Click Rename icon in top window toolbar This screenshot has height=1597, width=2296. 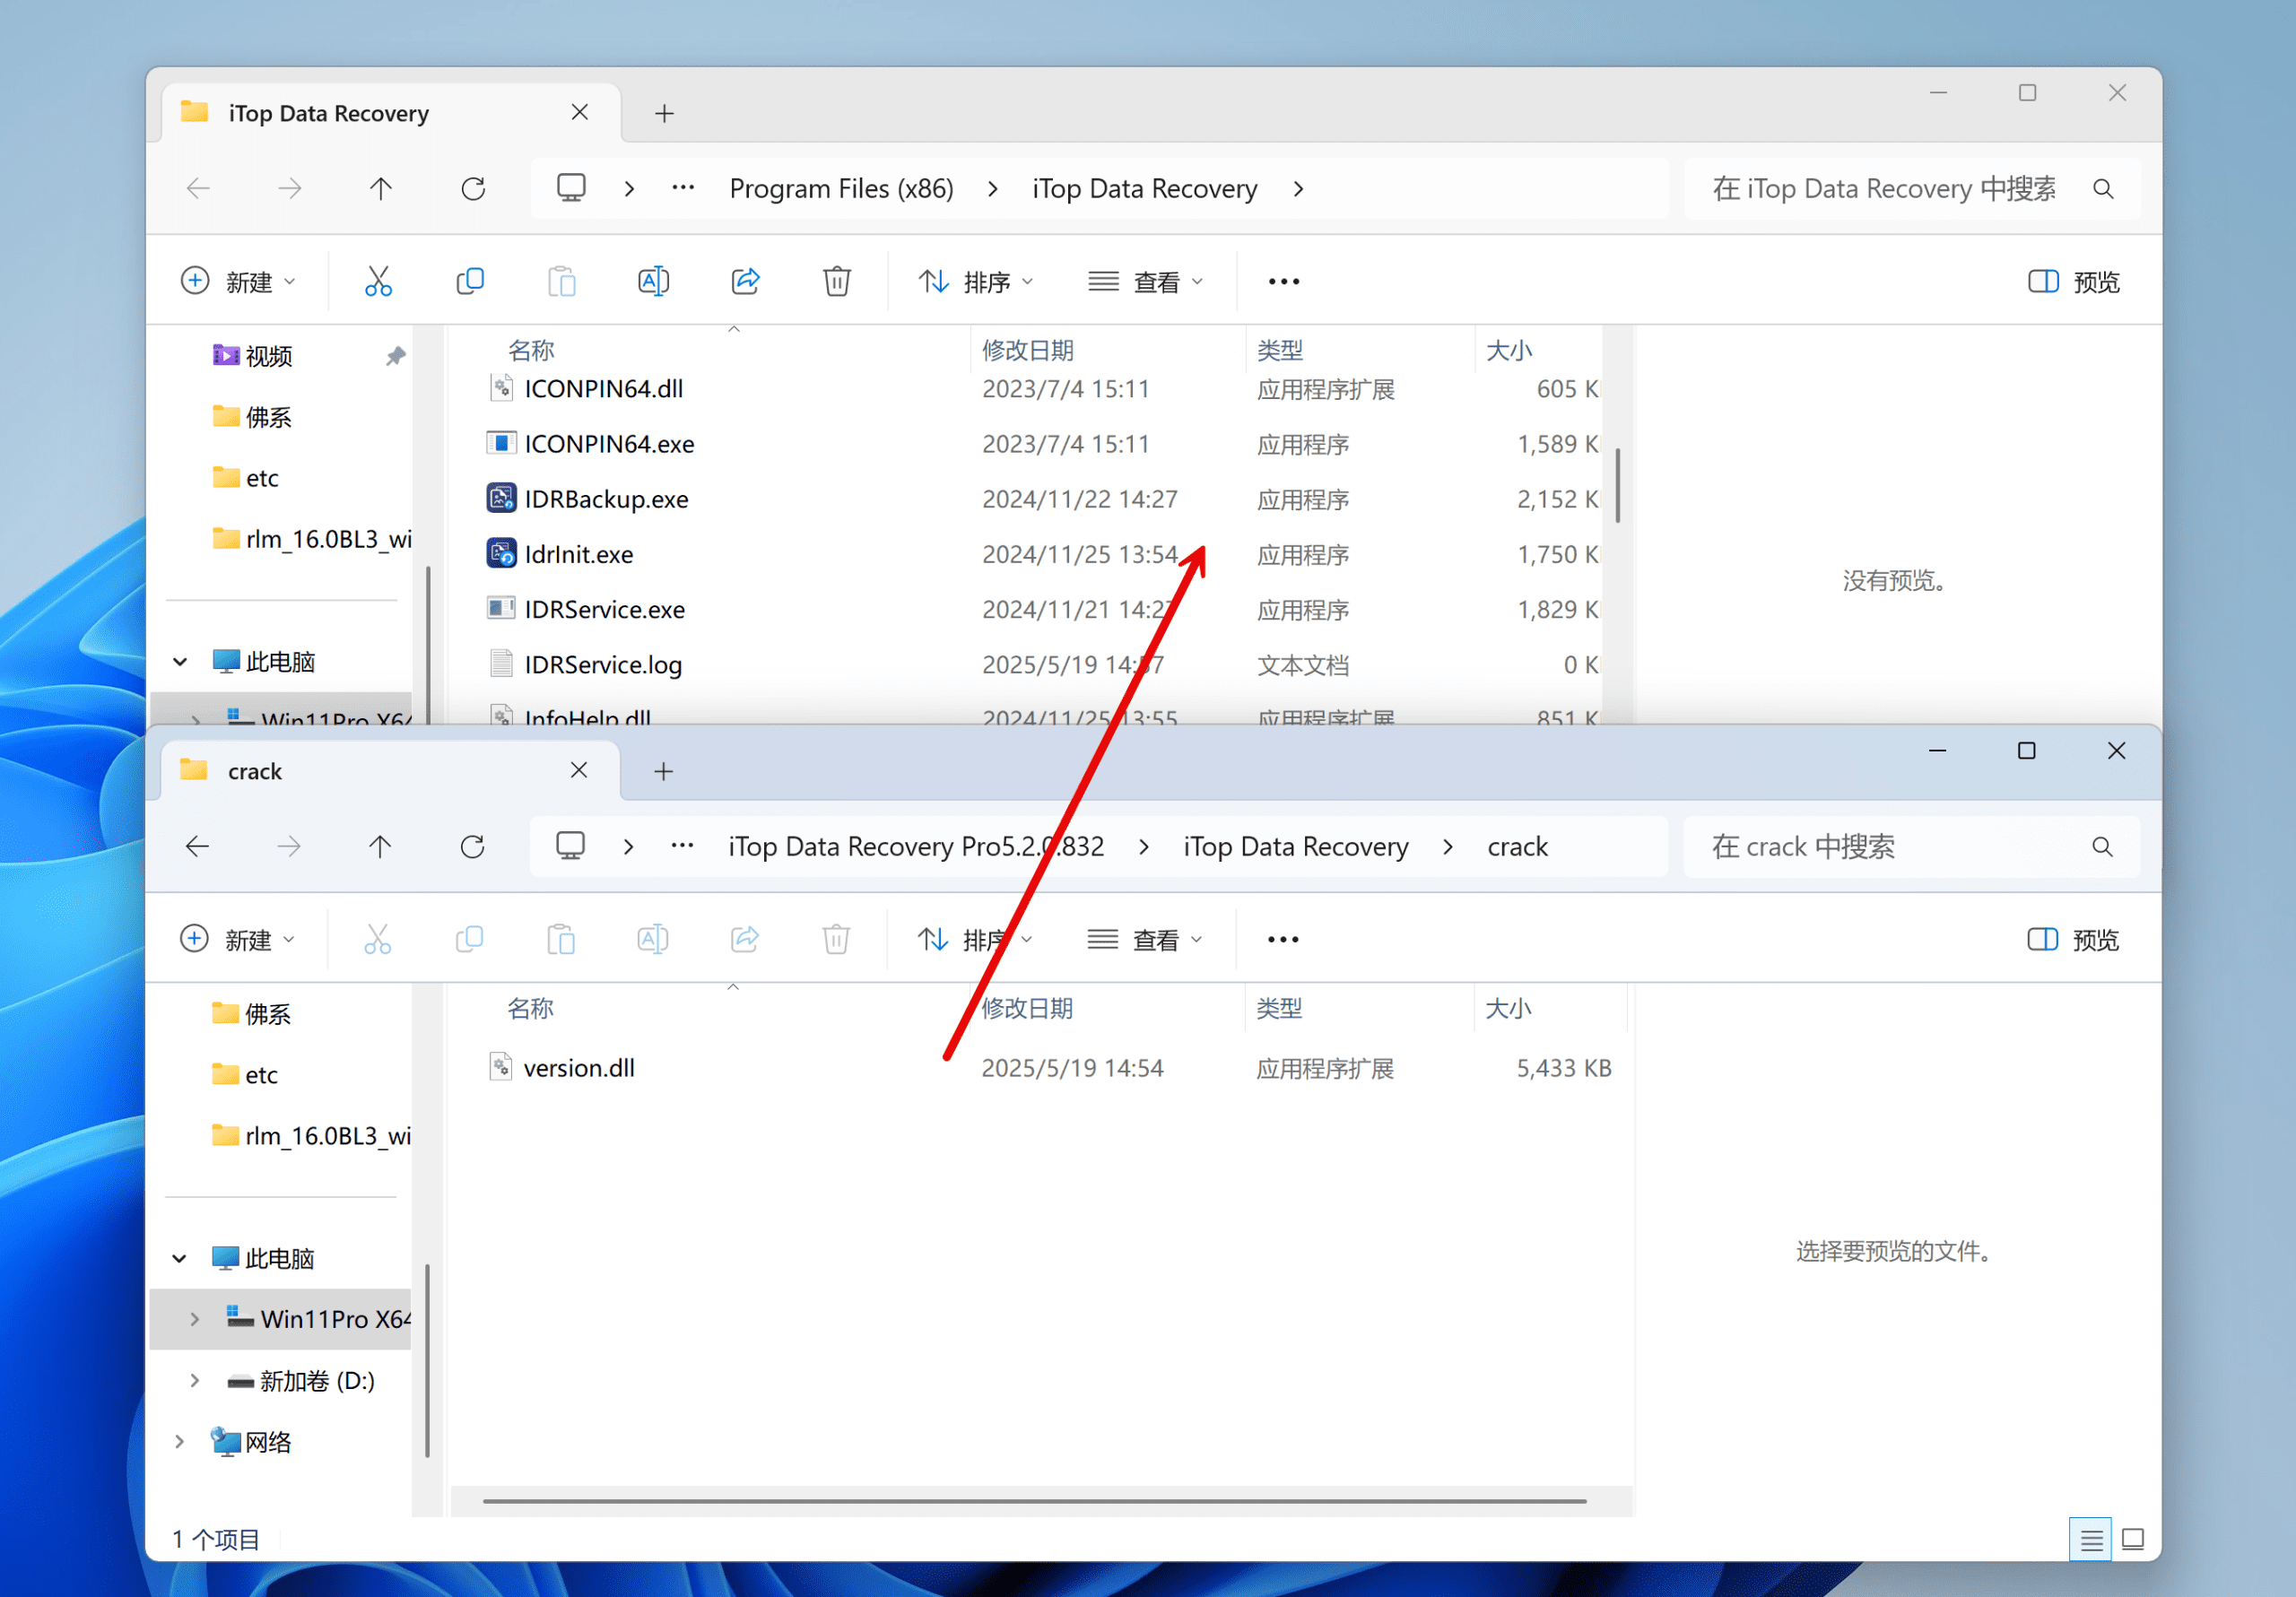[x=653, y=281]
